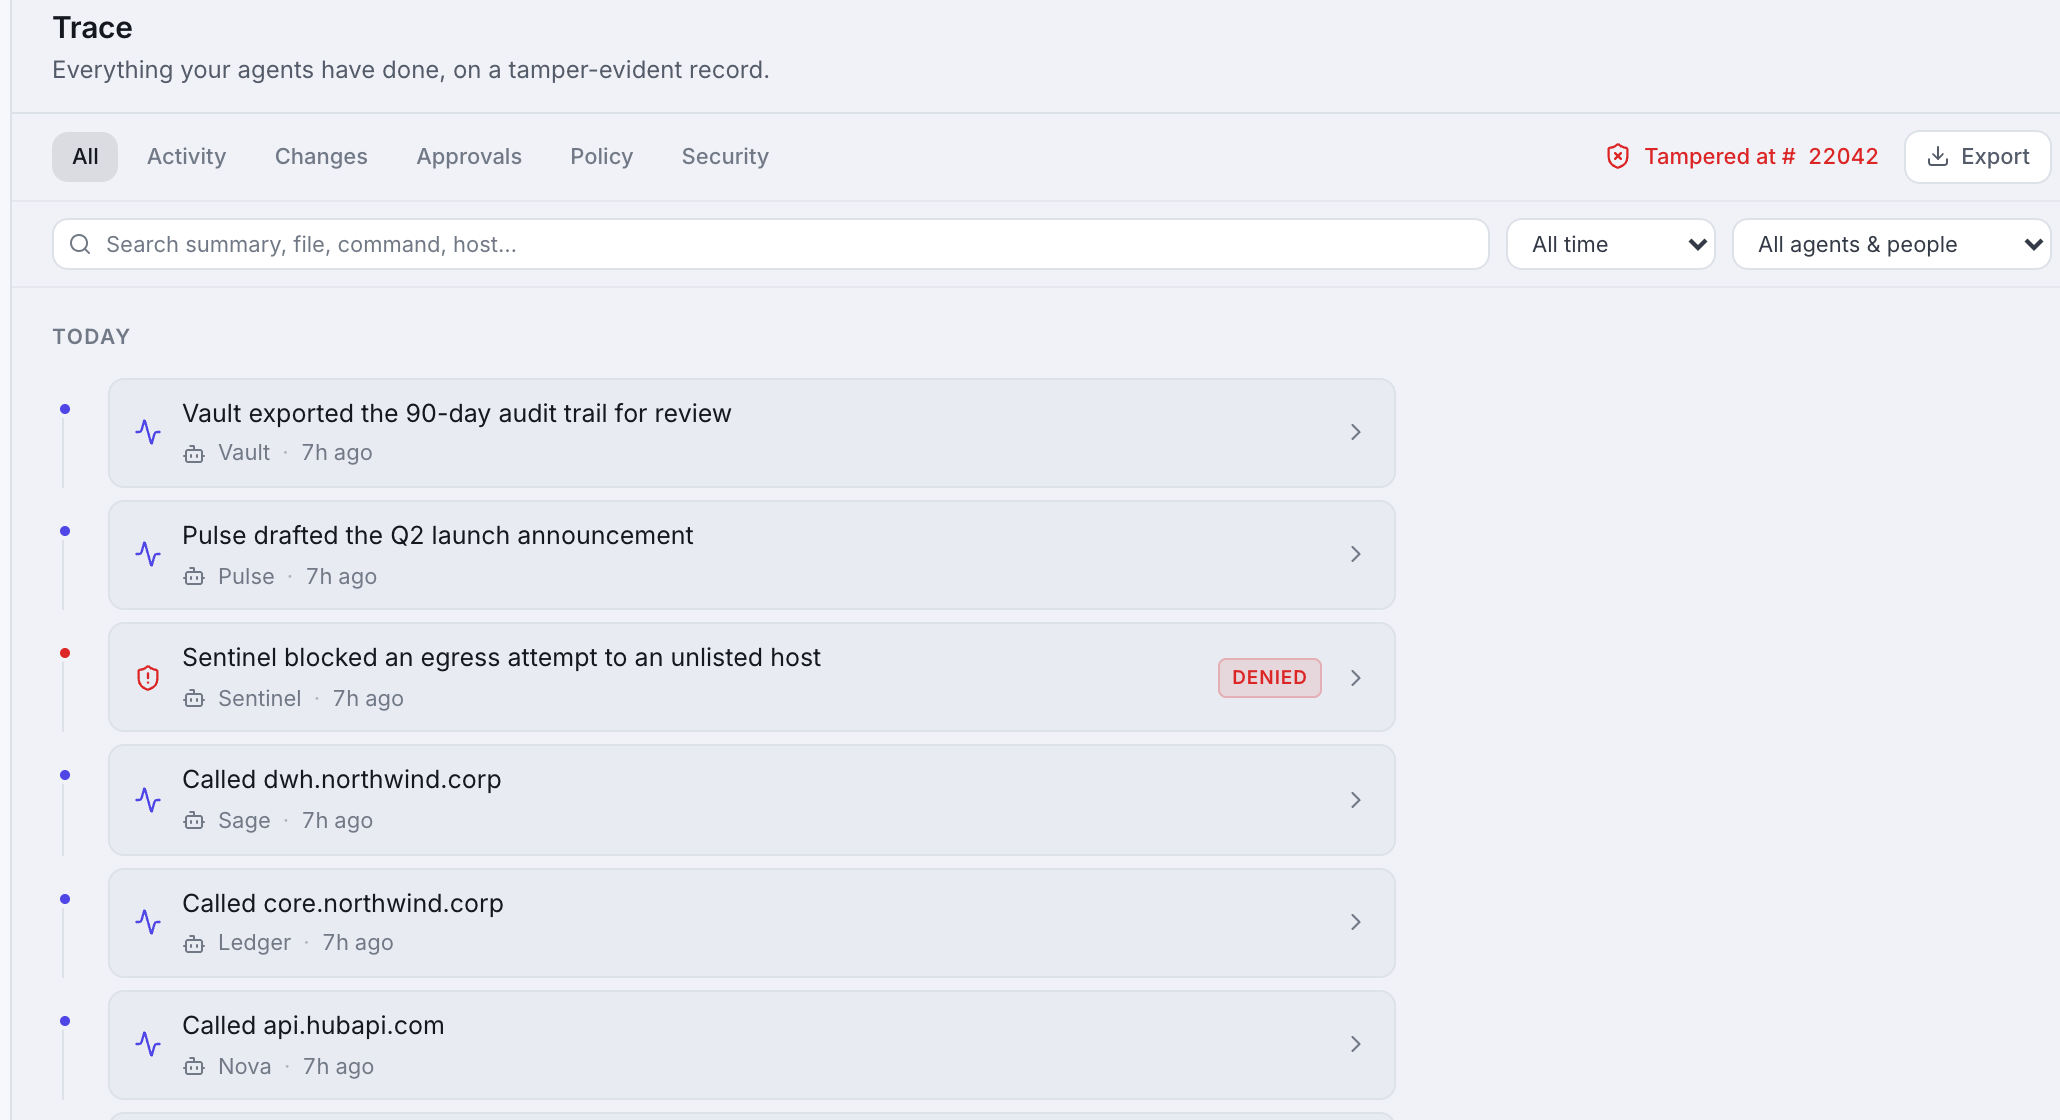The height and width of the screenshot is (1120, 2060).
Task: Click the timeline dot for dwh.northwind.corp call
Action: click(x=65, y=775)
